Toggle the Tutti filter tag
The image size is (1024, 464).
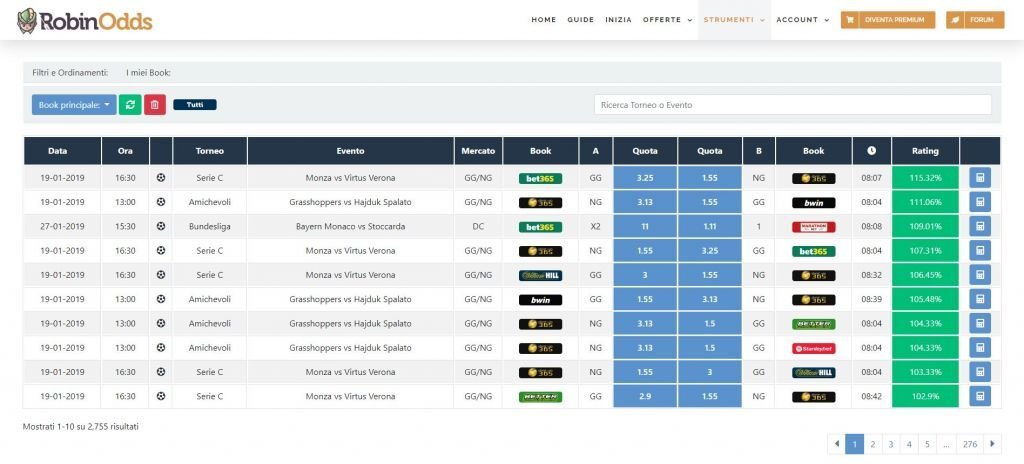[x=195, y=105]
